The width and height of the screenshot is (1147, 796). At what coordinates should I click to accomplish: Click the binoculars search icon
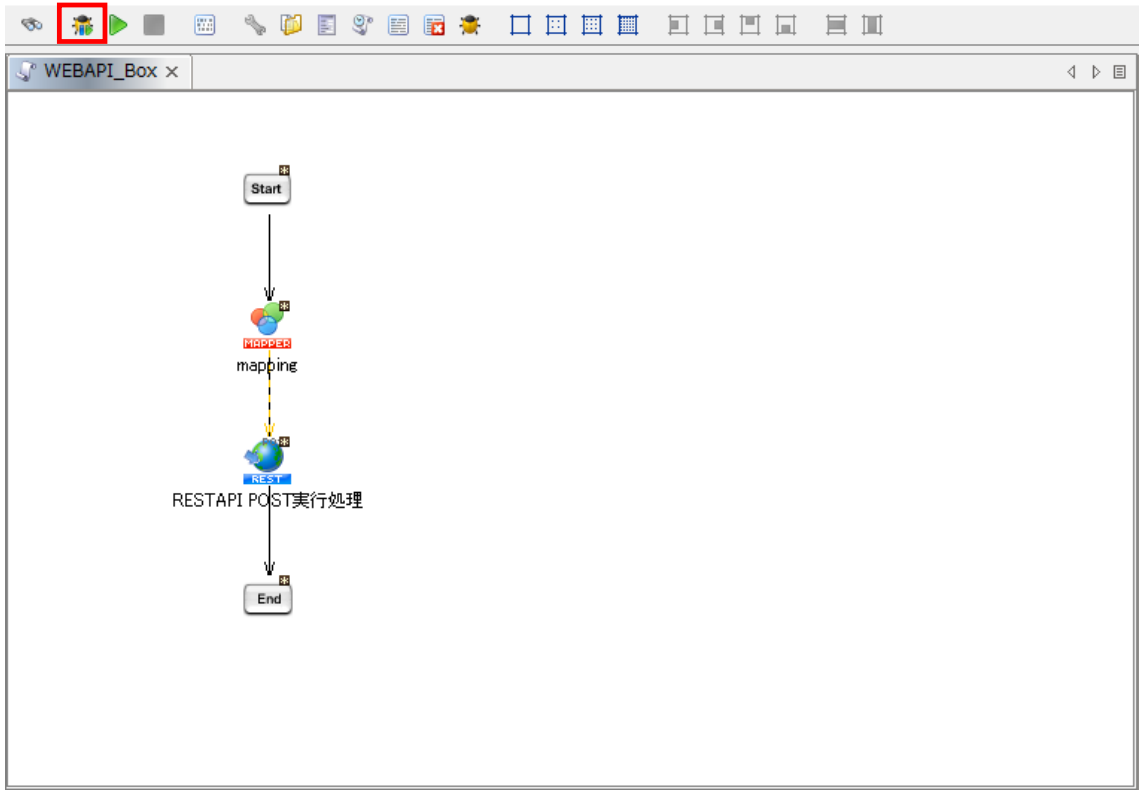point(31,26)
